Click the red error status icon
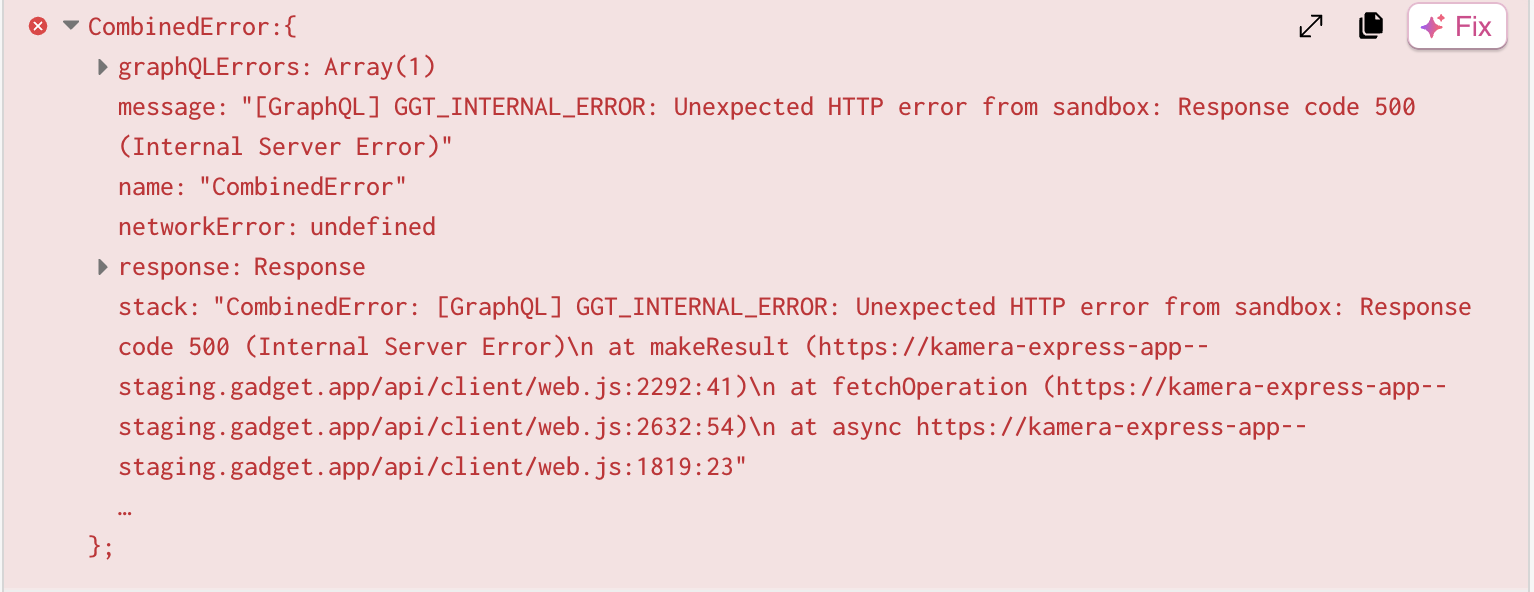The image size is (1534, 592). pyautogui.click(x=38, y=26)
